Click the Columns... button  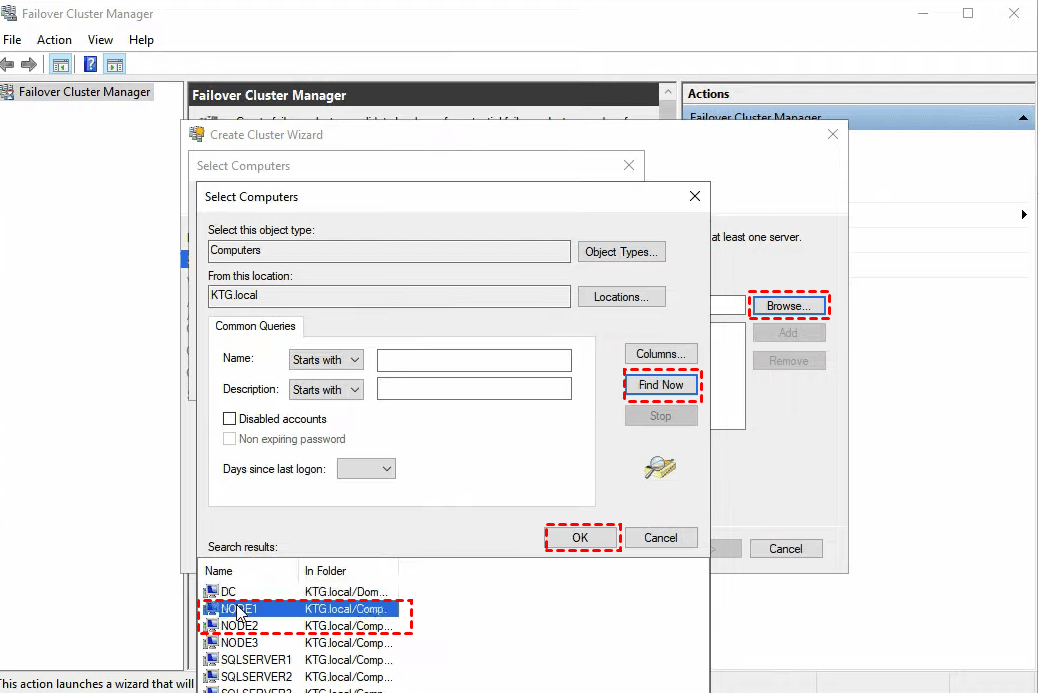point(661,353)
